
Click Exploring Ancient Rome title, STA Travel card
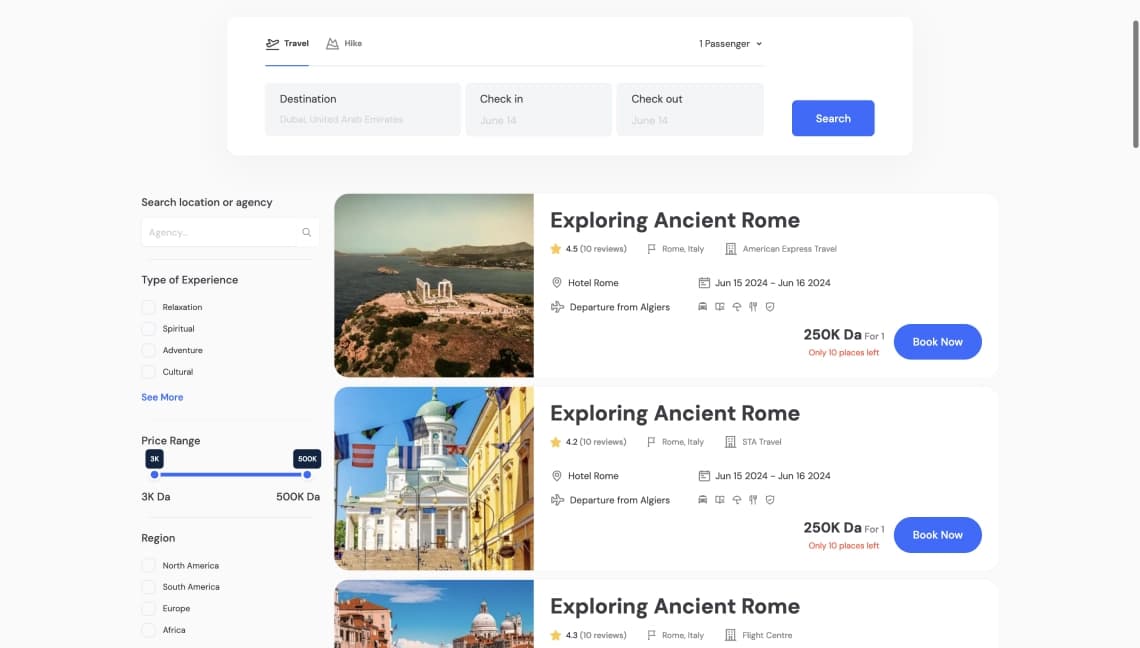tap(675, 413)
